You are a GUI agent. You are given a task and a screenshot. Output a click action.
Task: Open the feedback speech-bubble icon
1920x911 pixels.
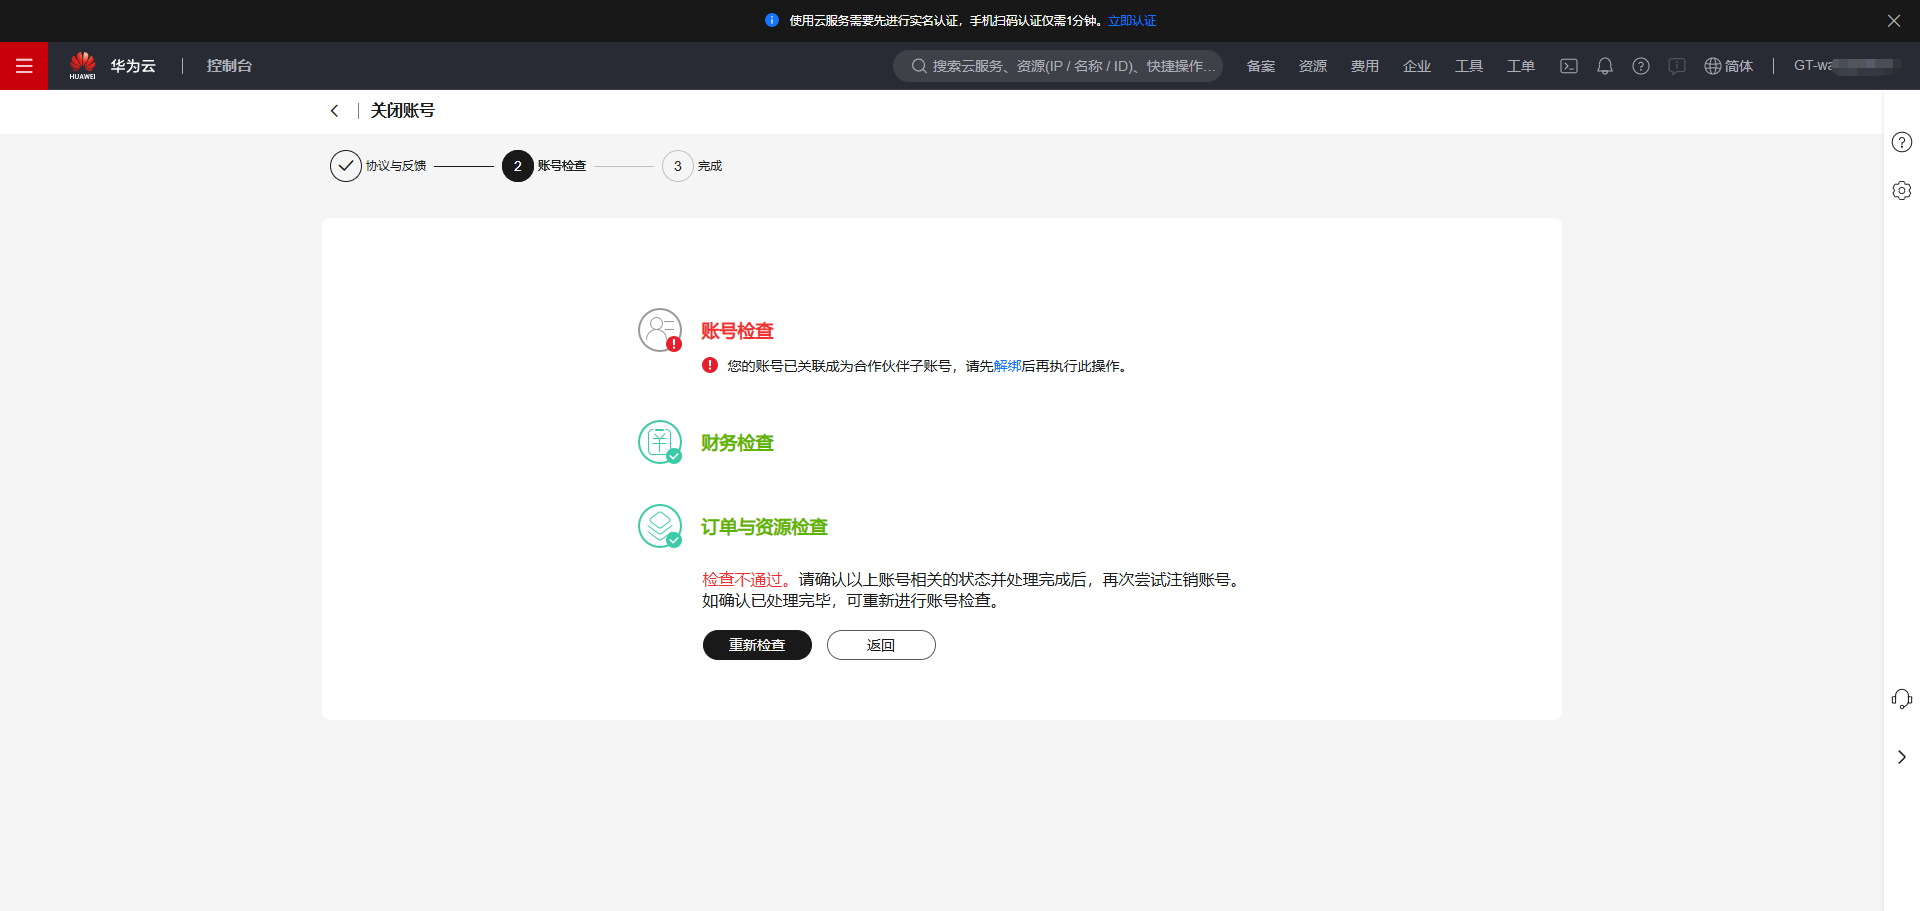coord(1677,65)
